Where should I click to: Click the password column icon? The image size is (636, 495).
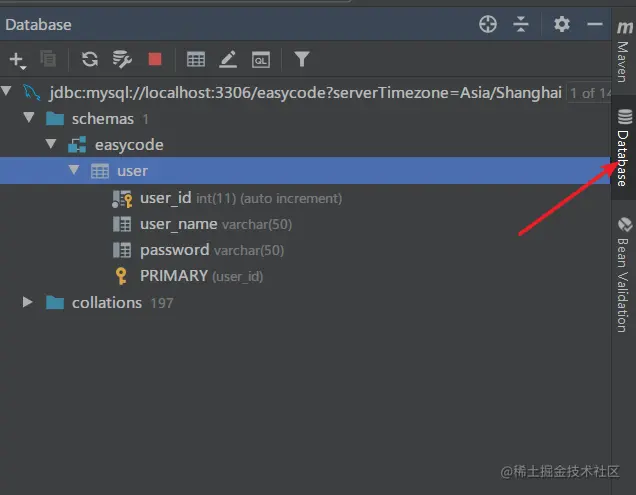coord(122,250)
